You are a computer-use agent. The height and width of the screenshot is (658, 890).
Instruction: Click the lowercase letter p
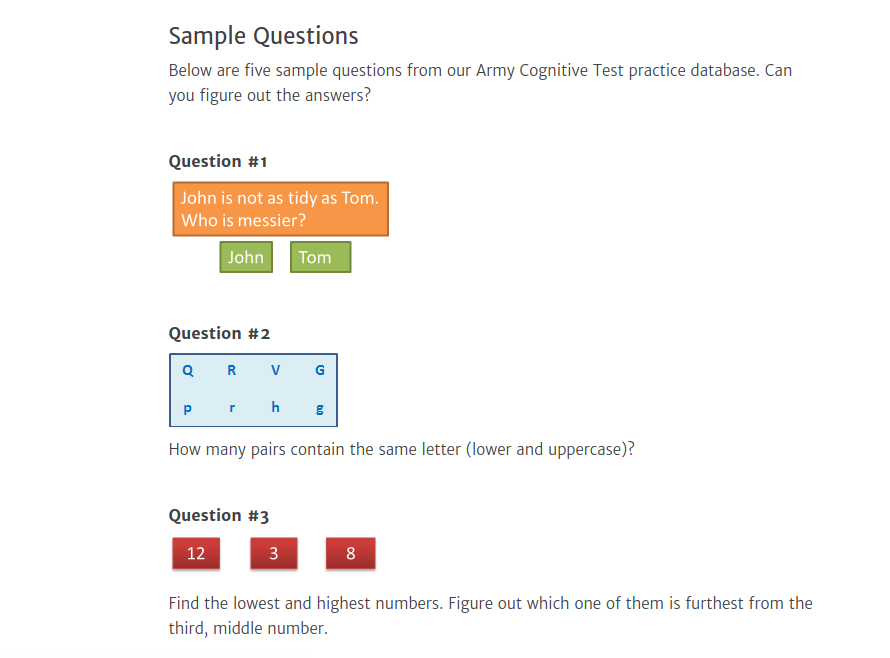(188, 408)
